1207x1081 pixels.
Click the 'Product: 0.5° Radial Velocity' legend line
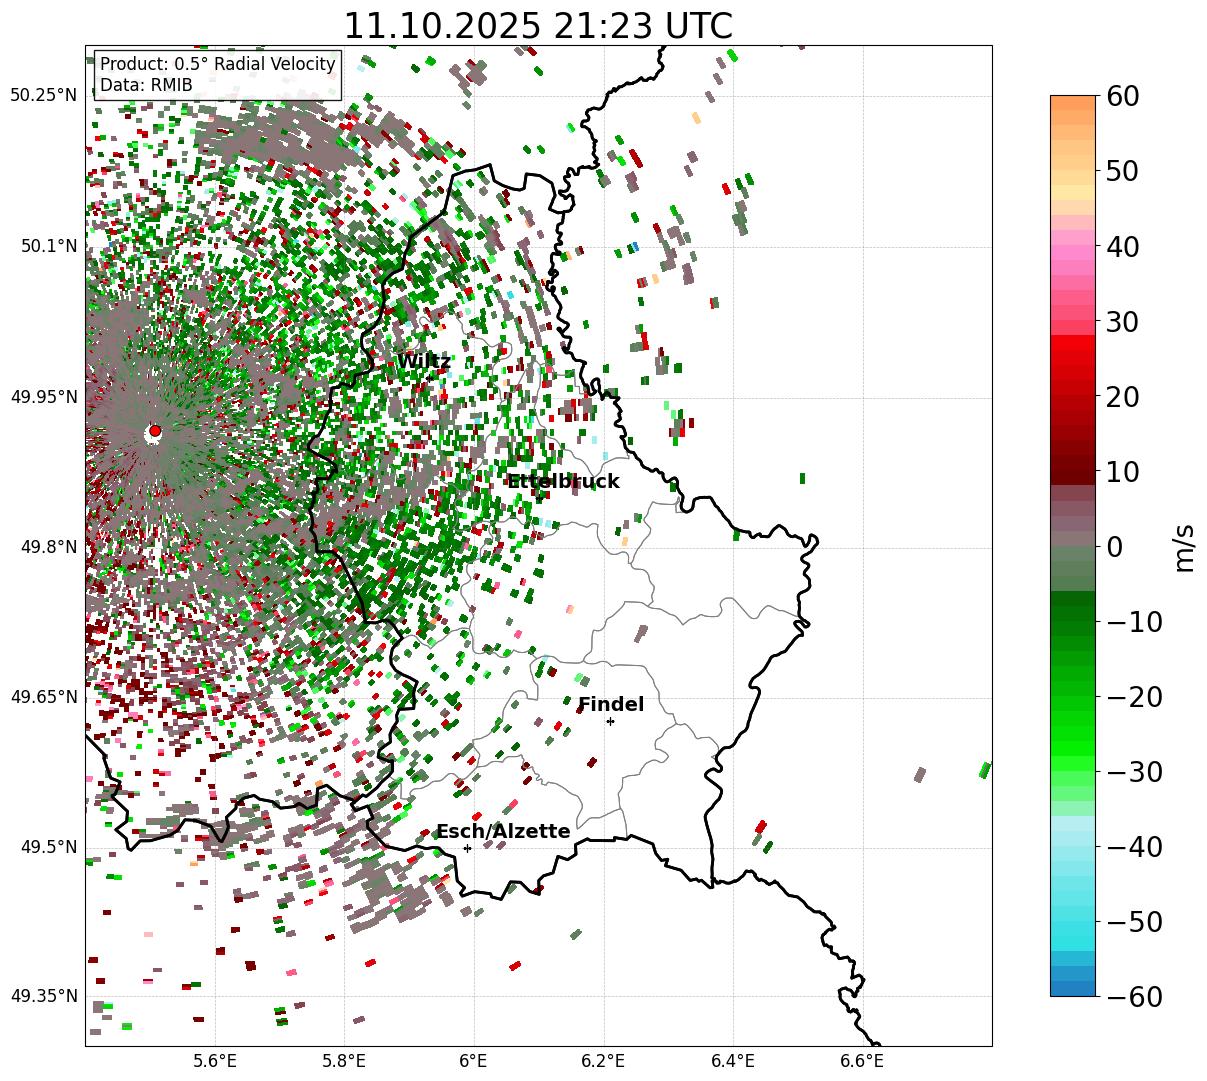218,64
